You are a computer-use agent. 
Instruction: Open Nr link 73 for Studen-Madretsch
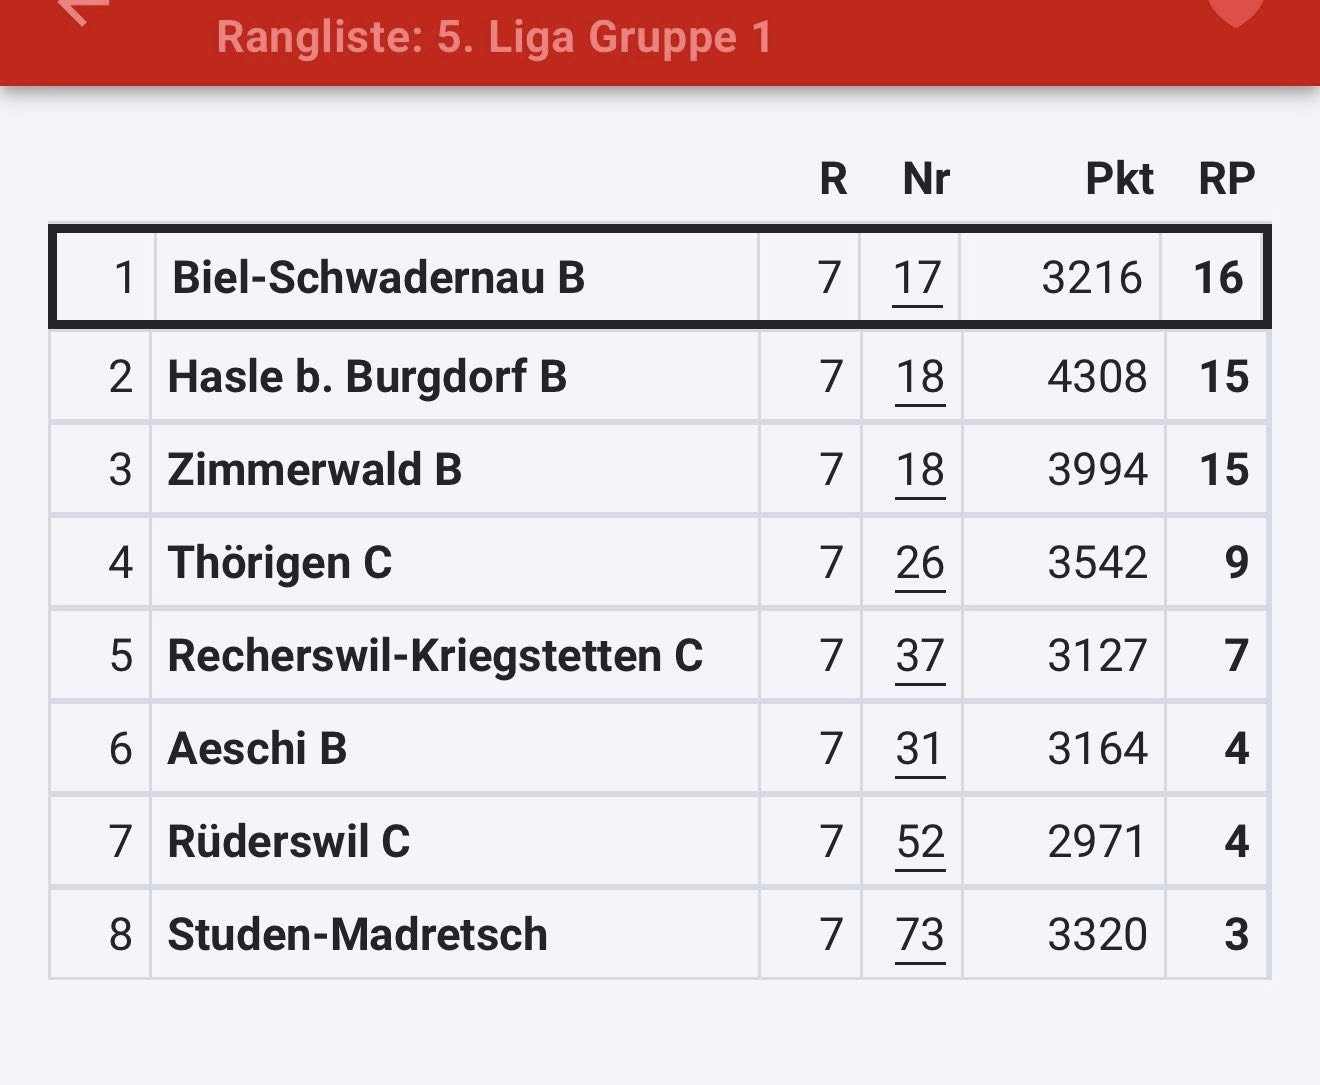coord(920,935)
